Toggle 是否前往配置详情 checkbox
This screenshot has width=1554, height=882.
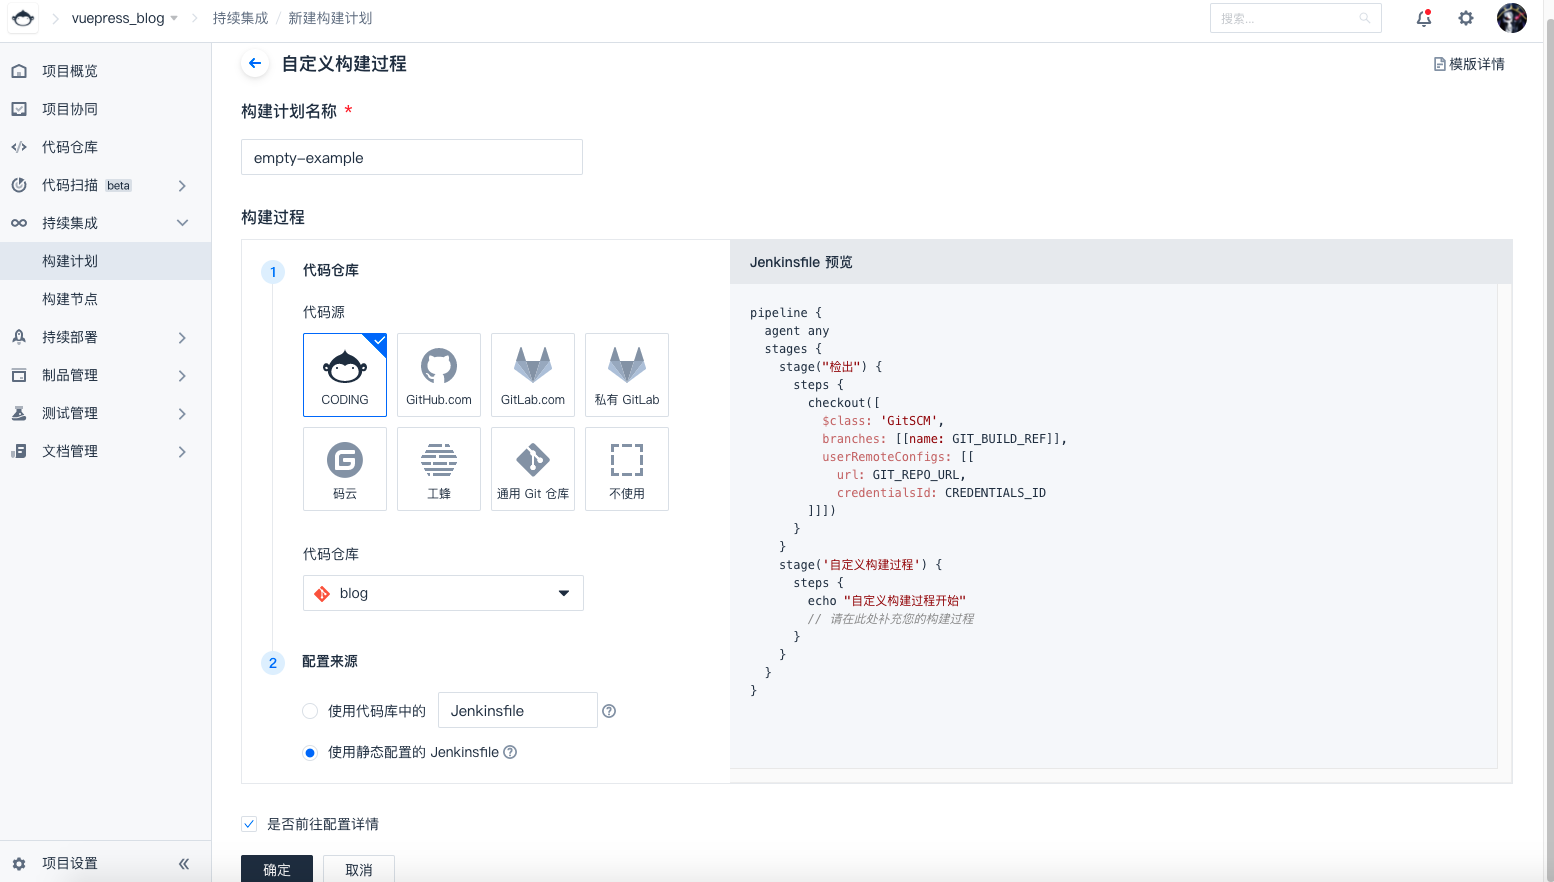click(249, 824)
